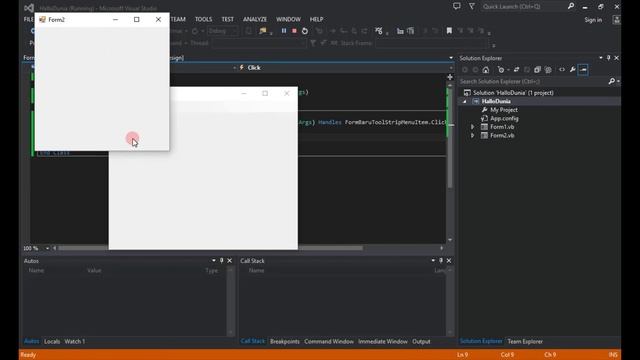Toggle auto-hide pin on Call Stack panel
This screenshot has height=360, width=640.
click(x=441, y=260)
